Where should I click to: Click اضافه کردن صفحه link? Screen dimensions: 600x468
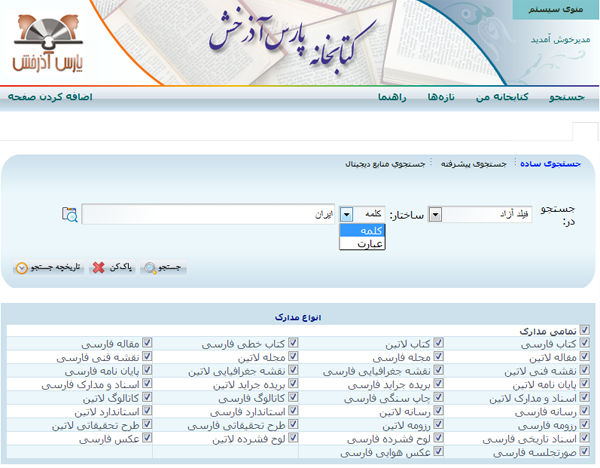50,97
